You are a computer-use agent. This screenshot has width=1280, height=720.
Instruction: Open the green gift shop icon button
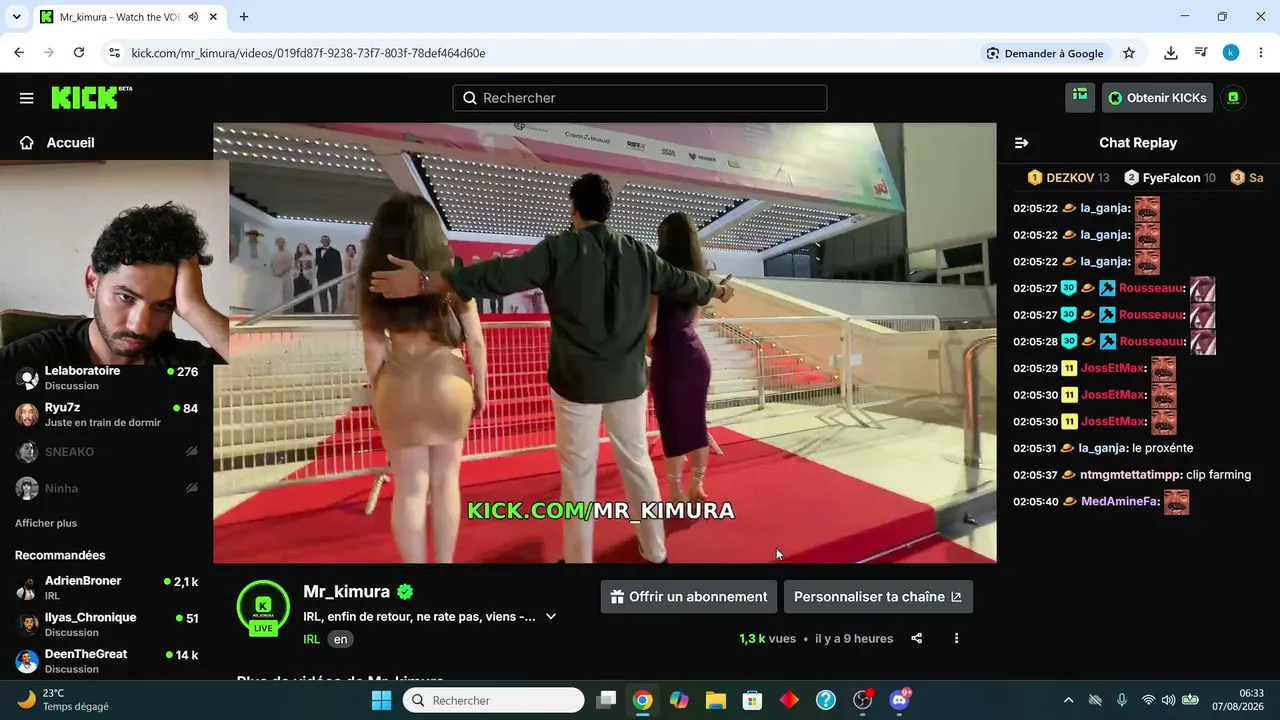pos(1080,97)
